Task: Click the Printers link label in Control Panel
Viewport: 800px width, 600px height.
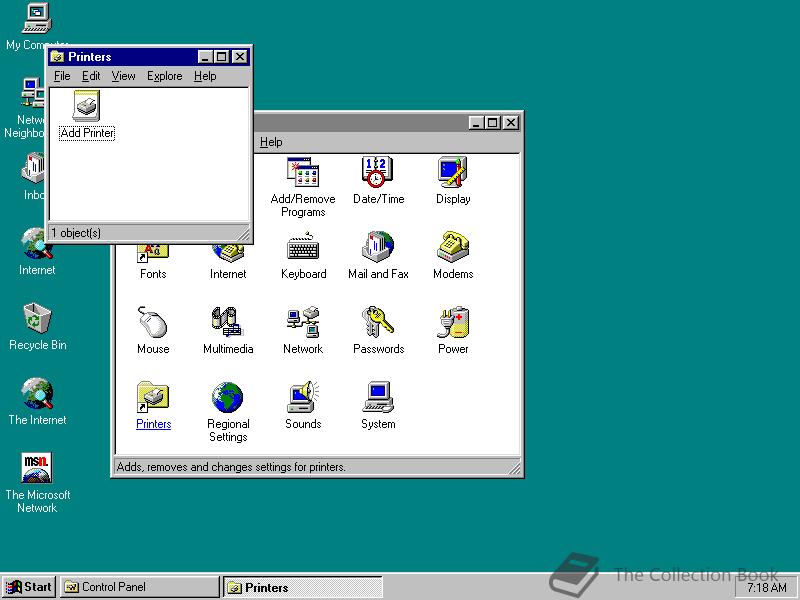Action: point(154,424)
